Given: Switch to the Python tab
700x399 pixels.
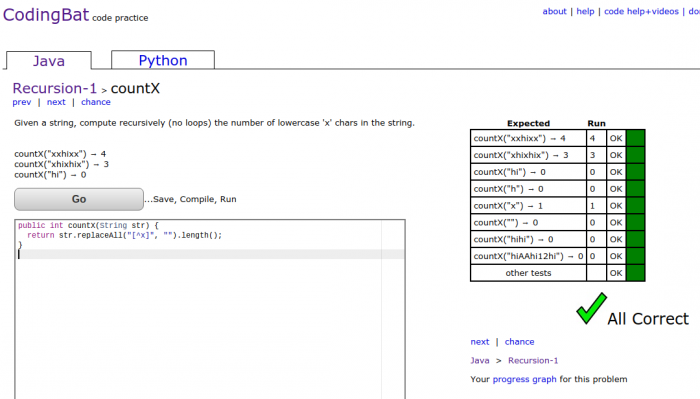Looking at the screenshot, I should (163, 60).
